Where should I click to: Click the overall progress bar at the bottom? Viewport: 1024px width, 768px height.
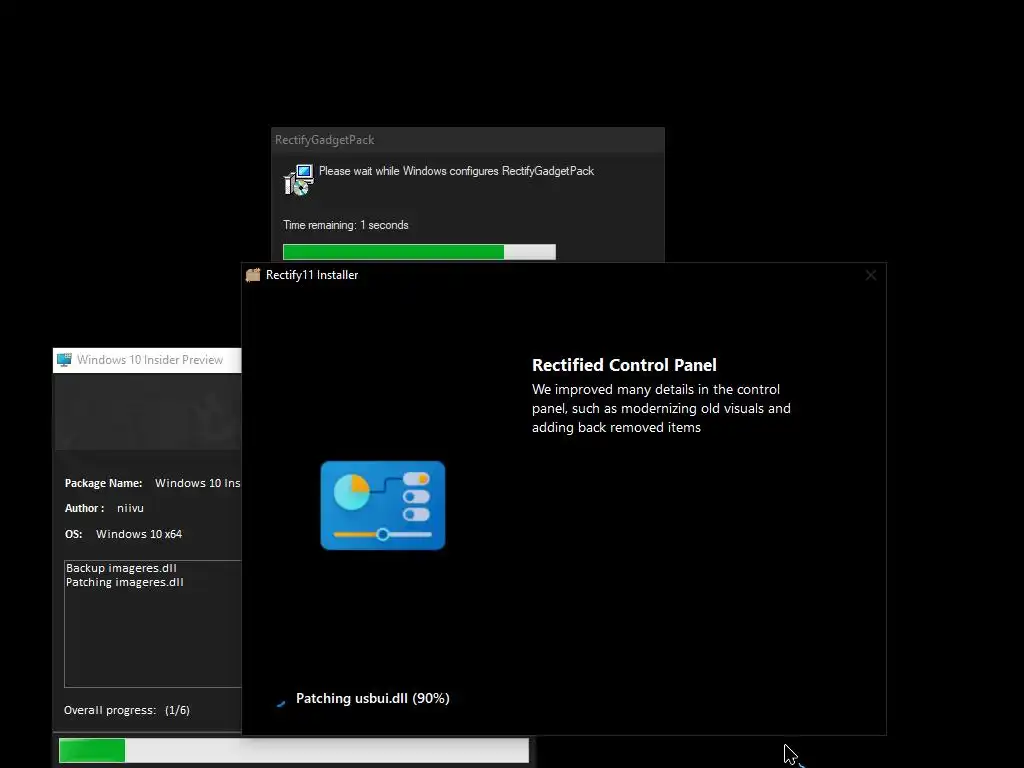click(294, 750)
